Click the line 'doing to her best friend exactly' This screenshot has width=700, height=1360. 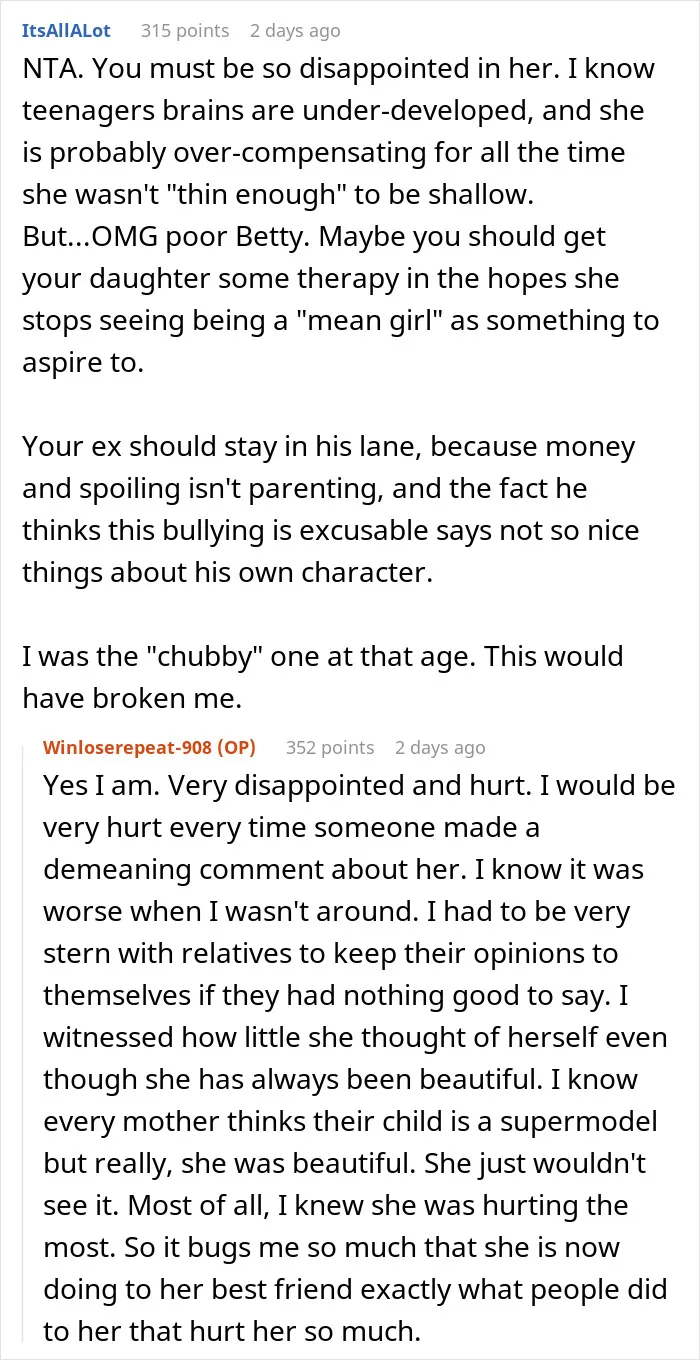[355, 1290]
